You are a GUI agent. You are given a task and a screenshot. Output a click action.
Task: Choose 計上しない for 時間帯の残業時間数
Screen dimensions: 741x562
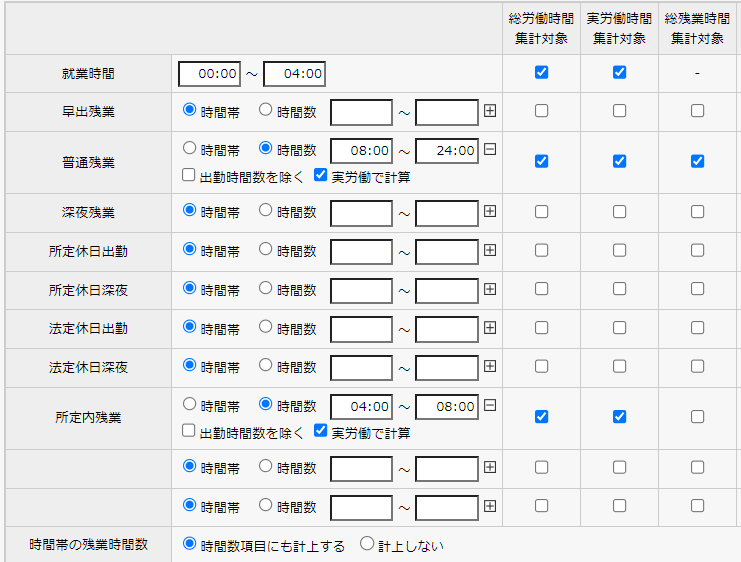click(367, 544)
